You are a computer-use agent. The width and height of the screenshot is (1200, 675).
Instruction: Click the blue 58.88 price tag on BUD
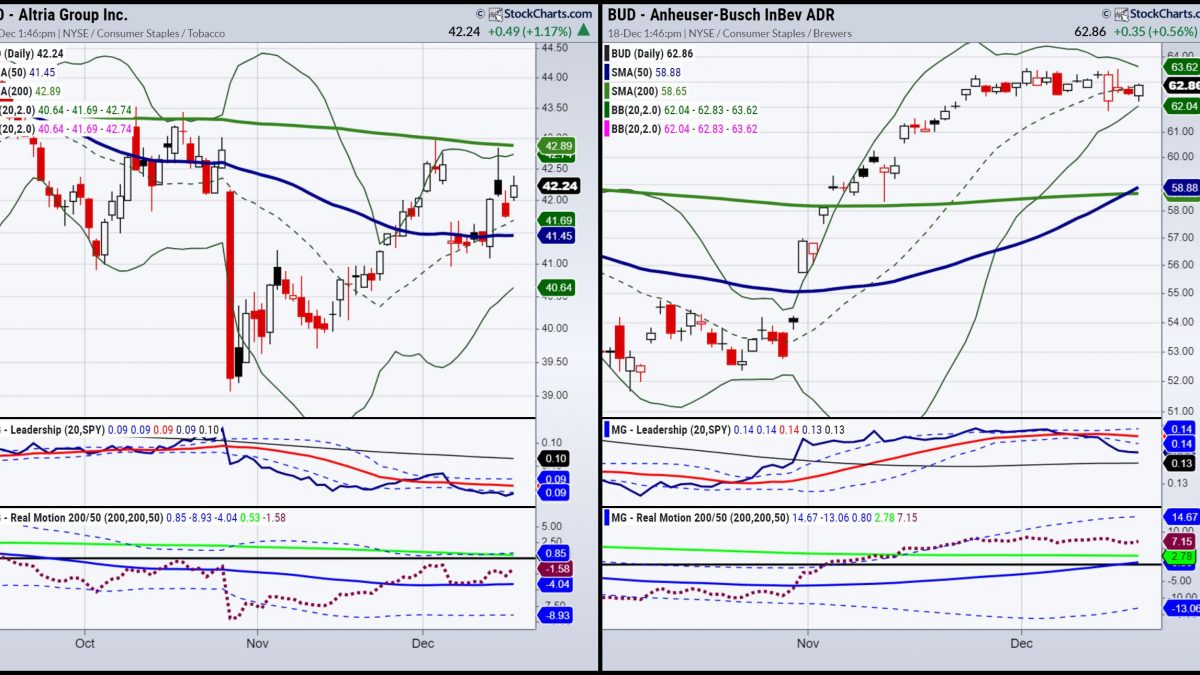tap(1182, 187)
